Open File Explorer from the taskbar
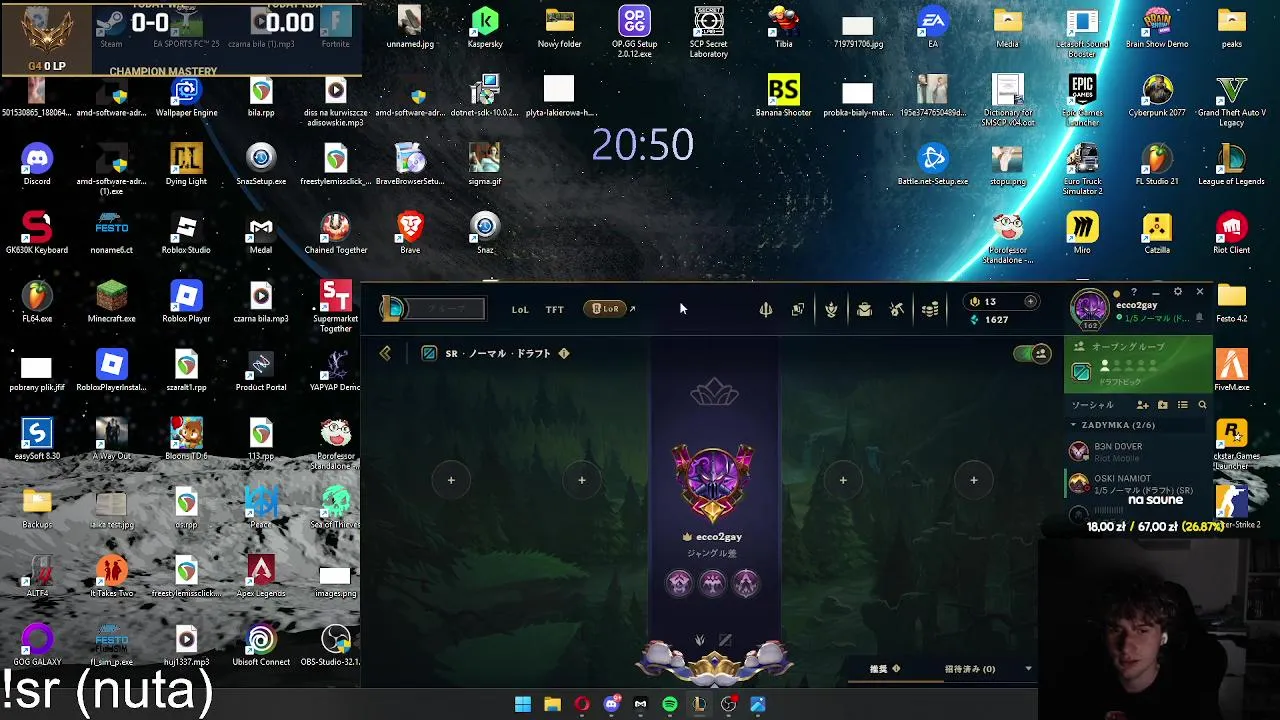This screenshot has height=720, width=1280. [x=552, y=704]
